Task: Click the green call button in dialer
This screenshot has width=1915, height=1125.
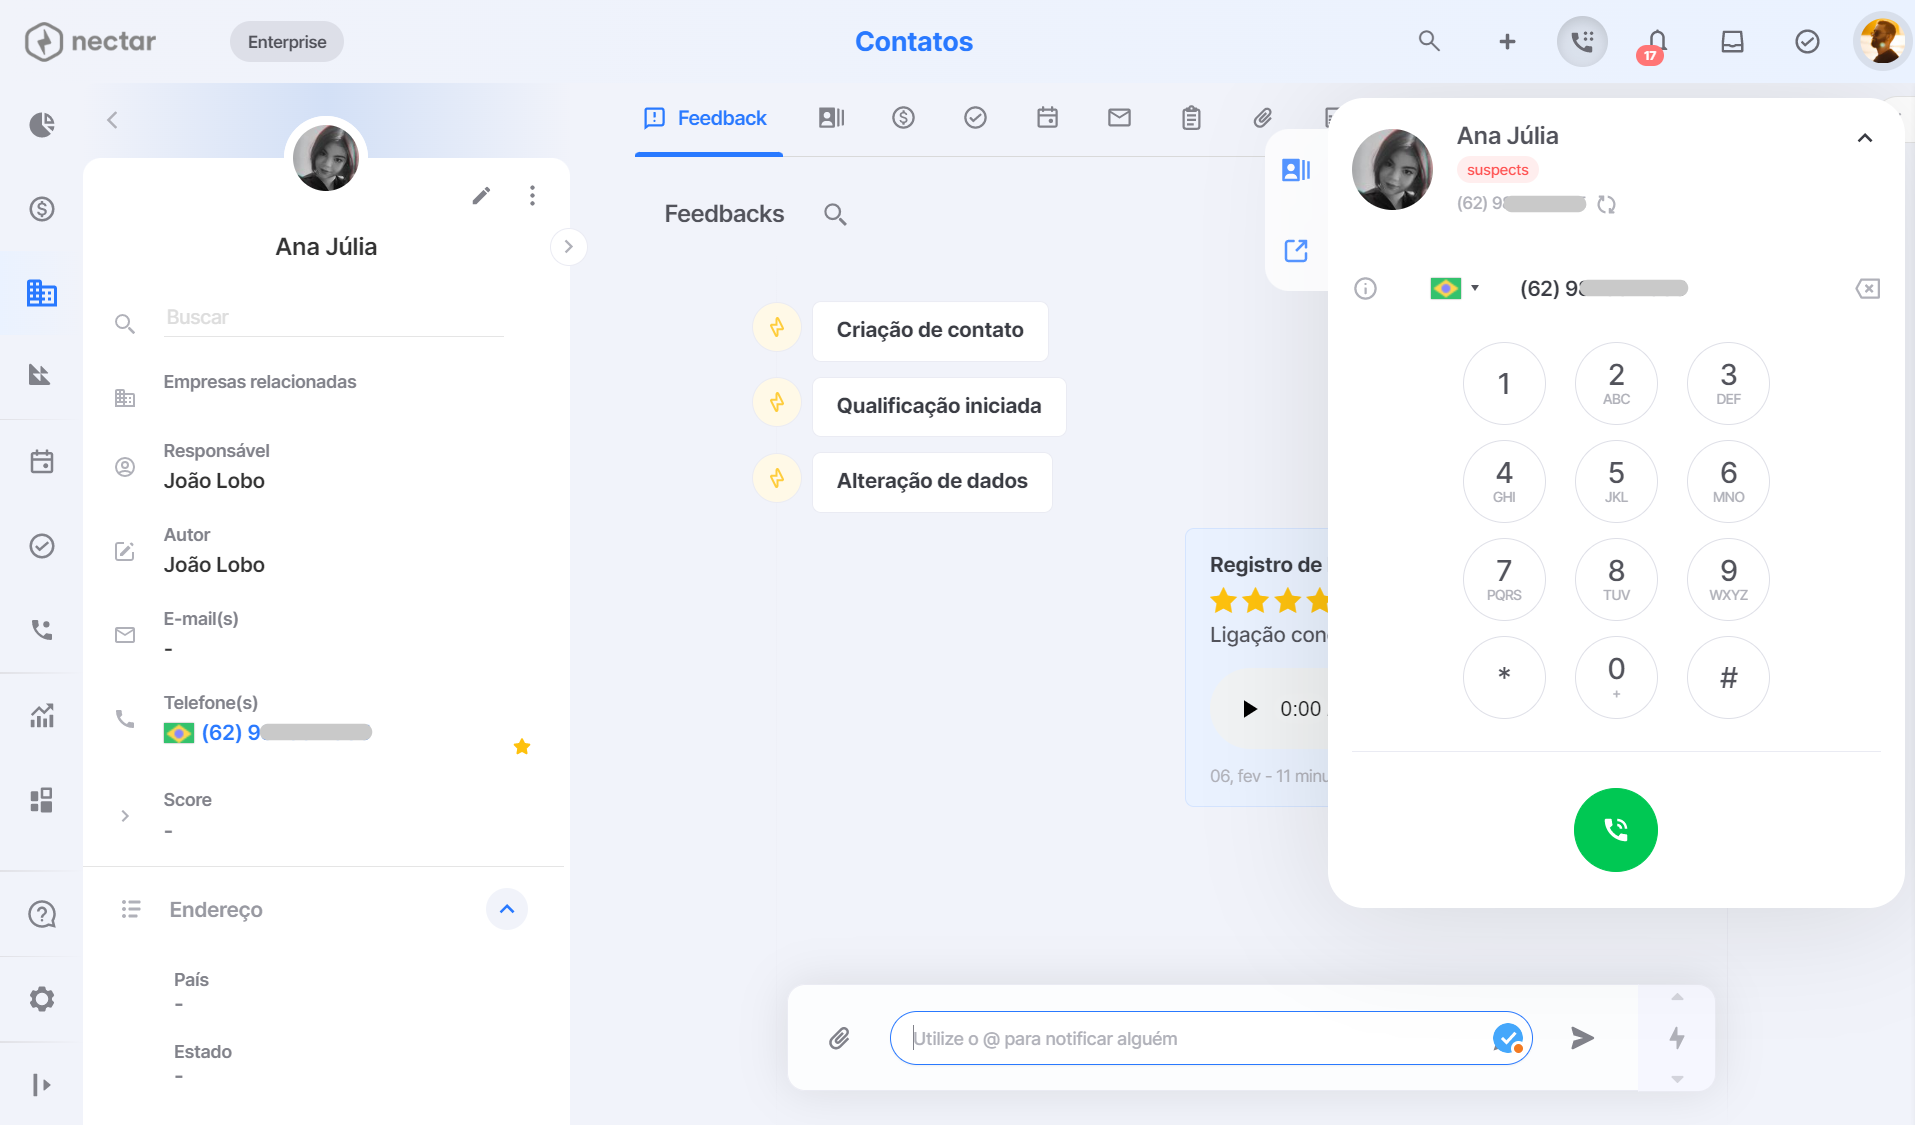Action: pyautogui.click(x=1615, y=829)
